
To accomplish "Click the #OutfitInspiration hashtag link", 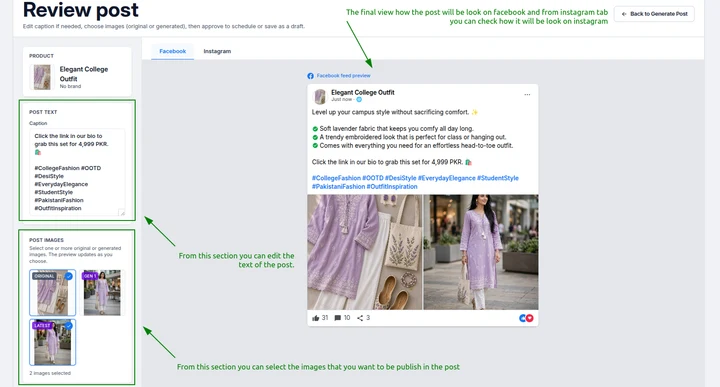I will [x=392, y=187].
